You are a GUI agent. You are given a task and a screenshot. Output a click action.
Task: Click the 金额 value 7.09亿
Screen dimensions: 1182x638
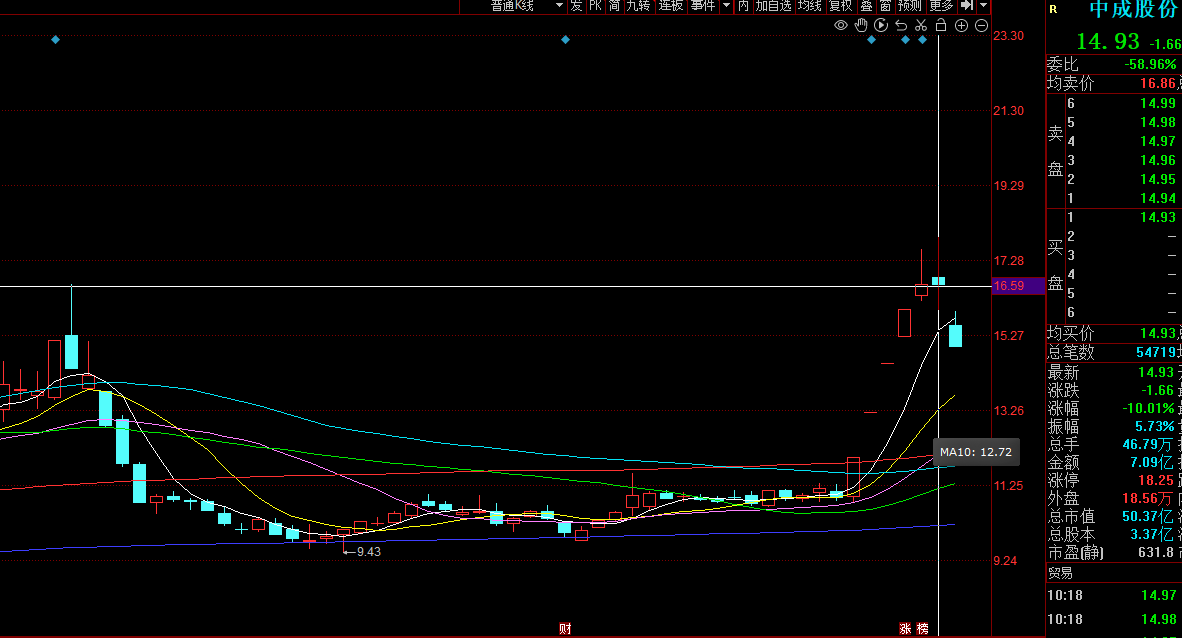click(1151, 462)
